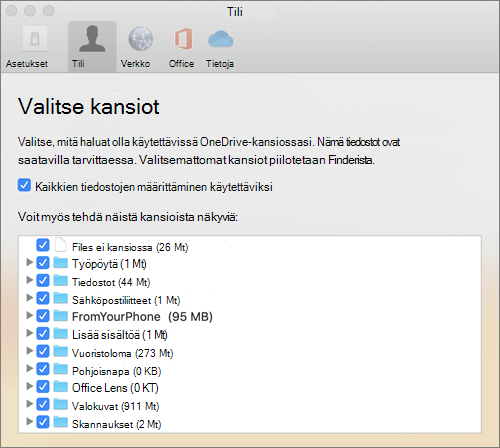Click the Lisää sisältöä folder icon

(x=61, y=333)
